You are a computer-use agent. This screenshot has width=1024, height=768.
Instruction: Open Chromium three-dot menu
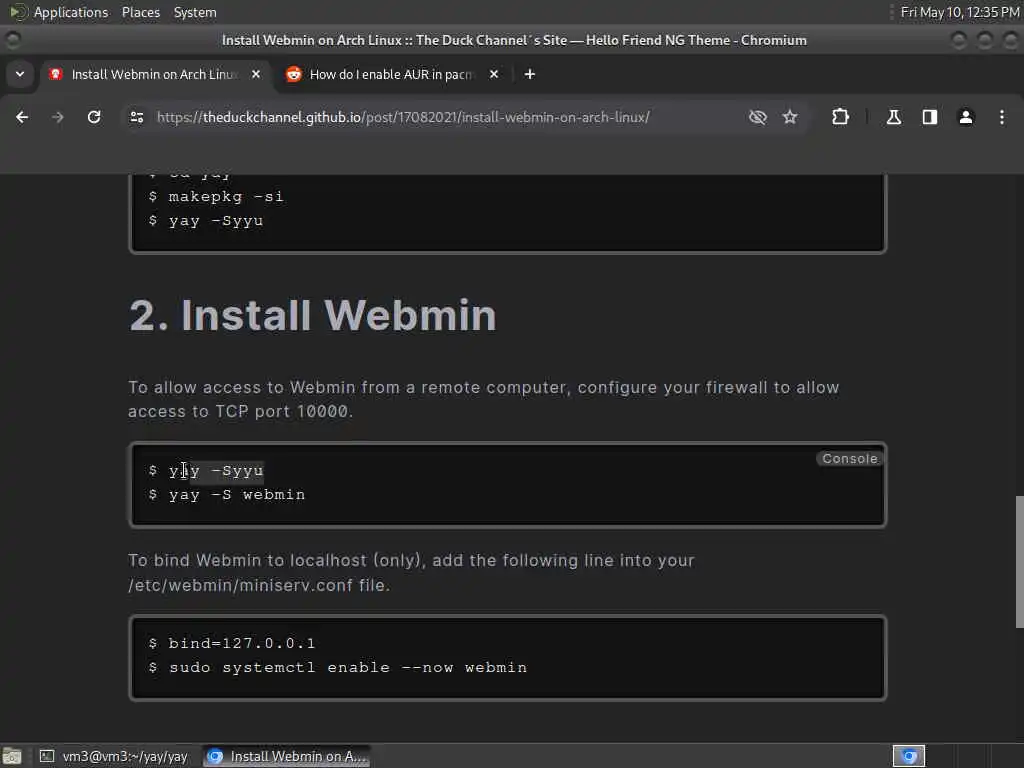point(1002,117)
